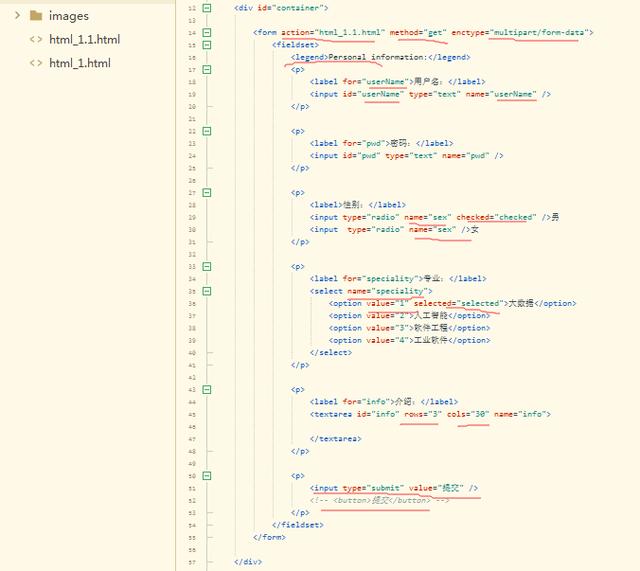Click the label for="info" line
640x571 pixels.
point(384,402)
